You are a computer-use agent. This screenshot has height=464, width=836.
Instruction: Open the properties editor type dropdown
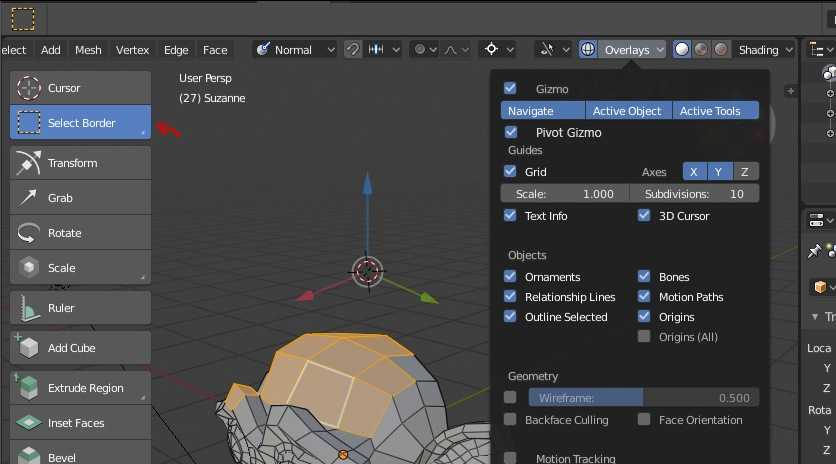(821, 220)
